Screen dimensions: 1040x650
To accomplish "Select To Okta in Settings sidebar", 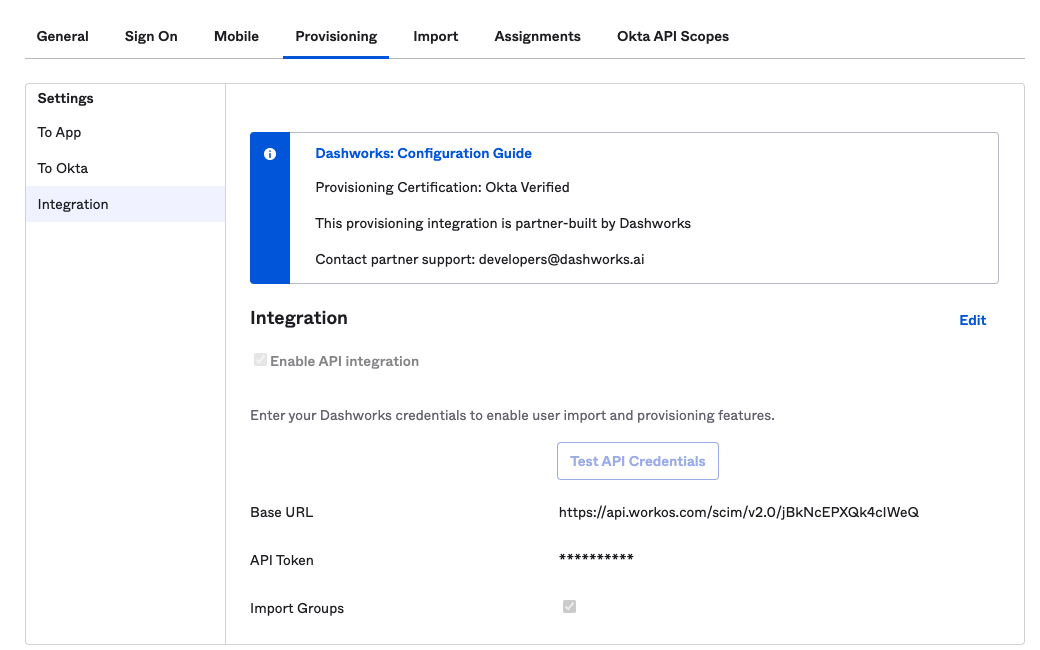I will pyautogui.click(x=63, y=168).
